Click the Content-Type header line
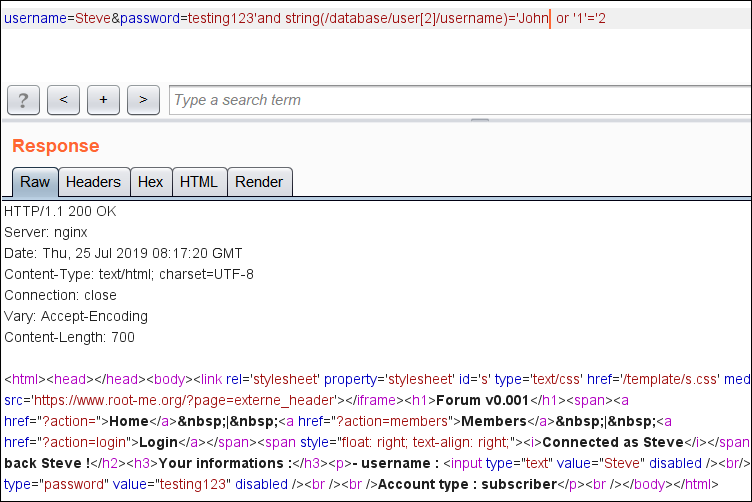The width and height of the screenshot is (752, 502). point(129,274)
